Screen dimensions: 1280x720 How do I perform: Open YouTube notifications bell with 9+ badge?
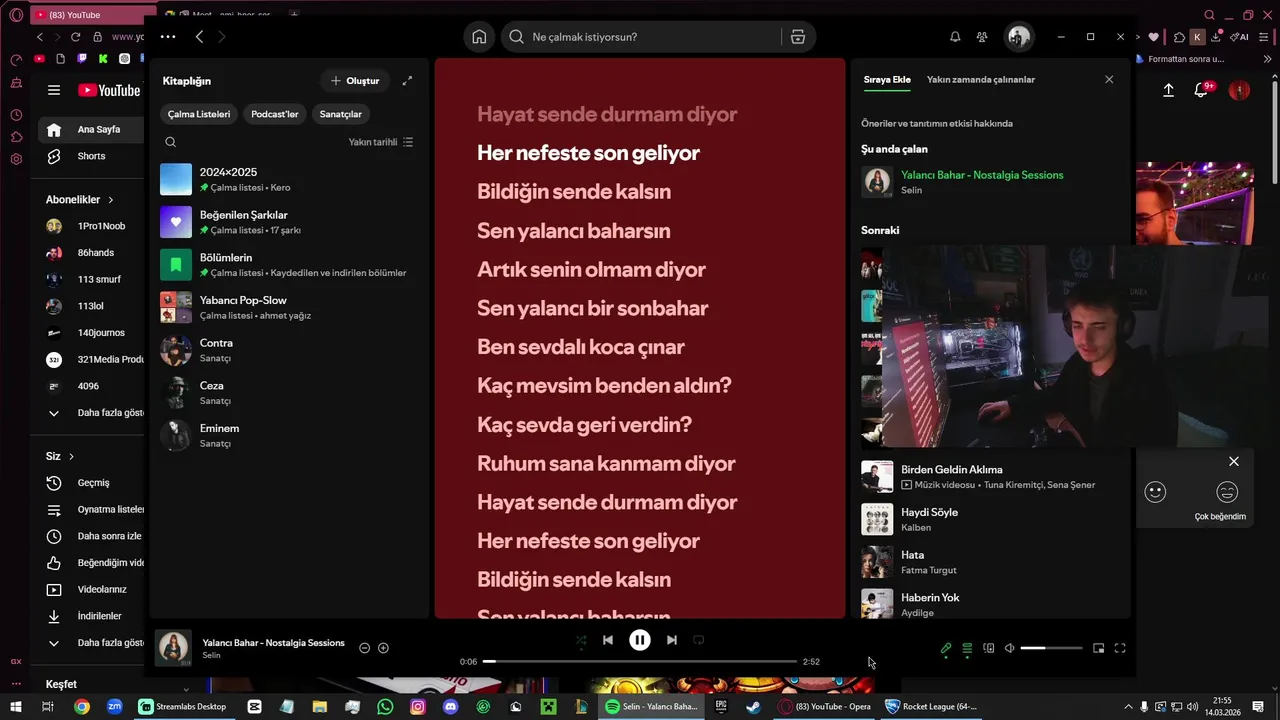tap(1203, 90)
